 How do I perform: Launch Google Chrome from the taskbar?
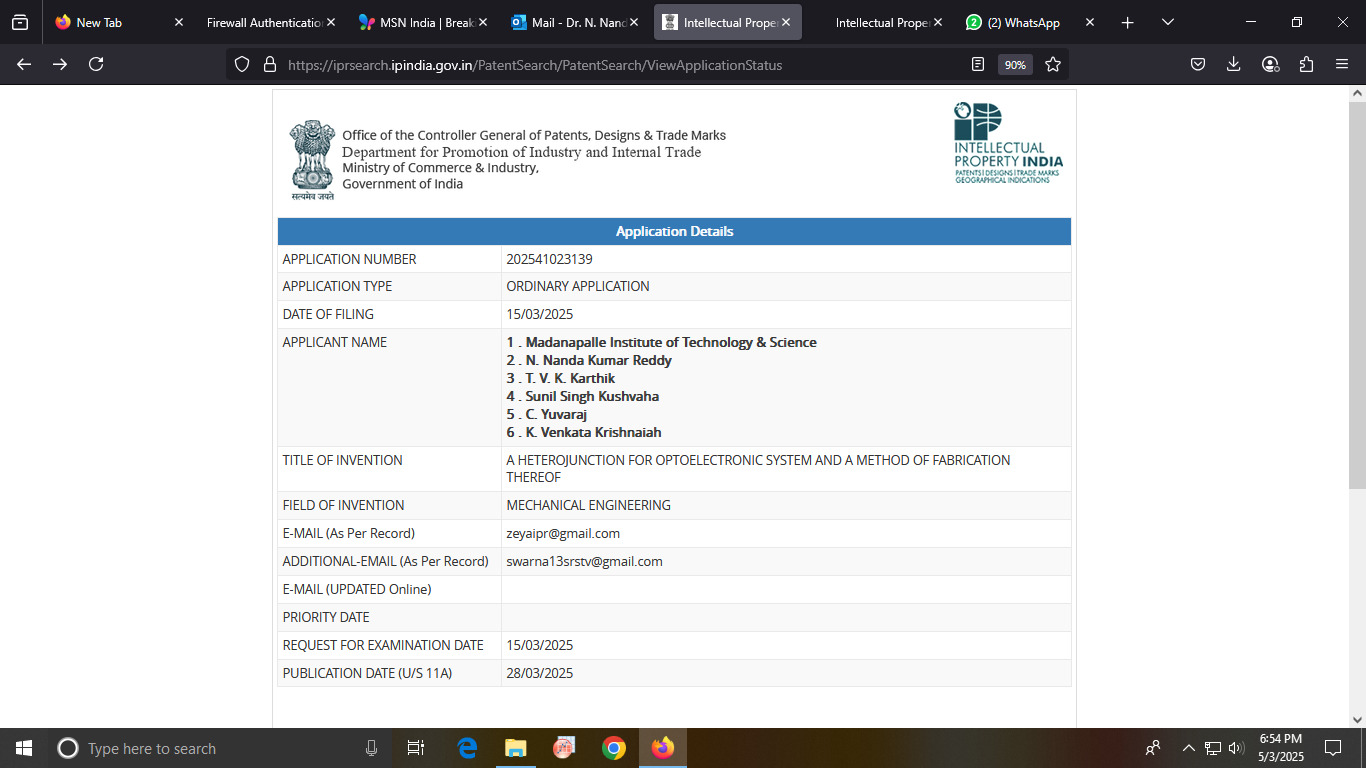614,748
